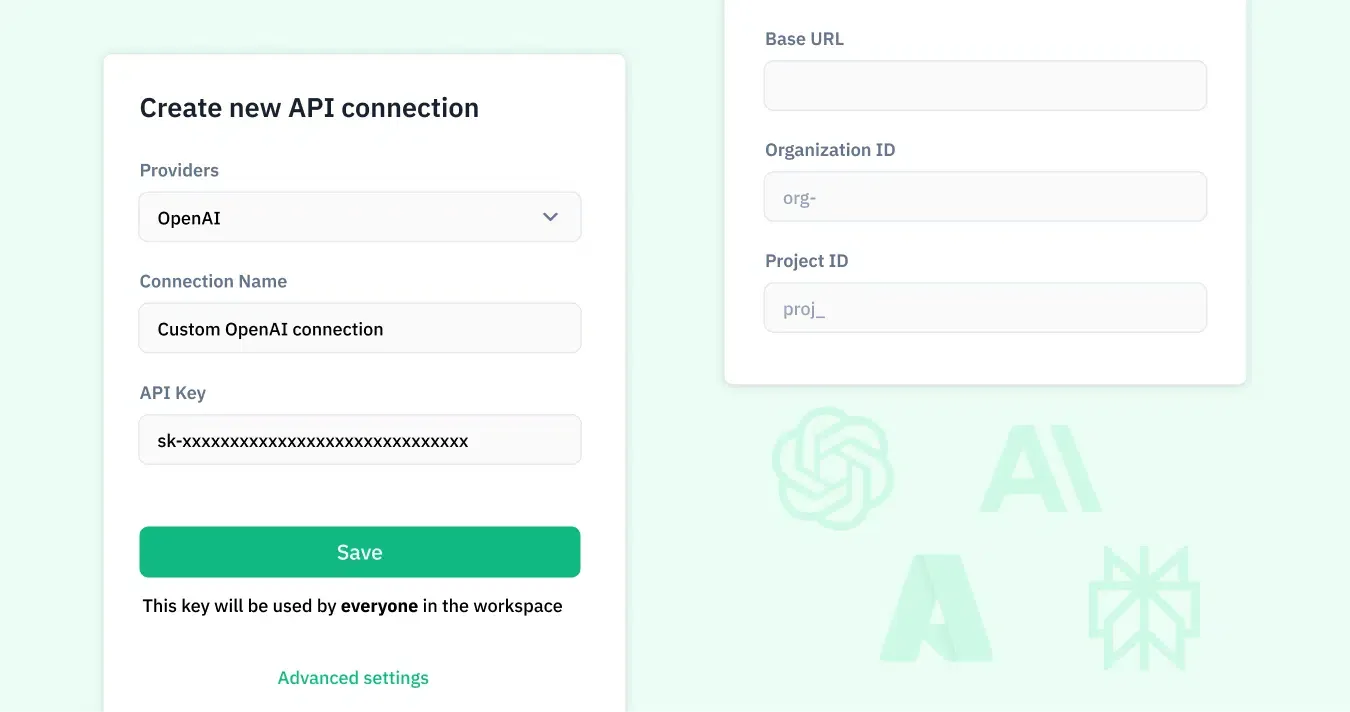Open the Providers dropdown showing OpenAI
Viewport: 1350px width, 712px height.
coord(360,216)
